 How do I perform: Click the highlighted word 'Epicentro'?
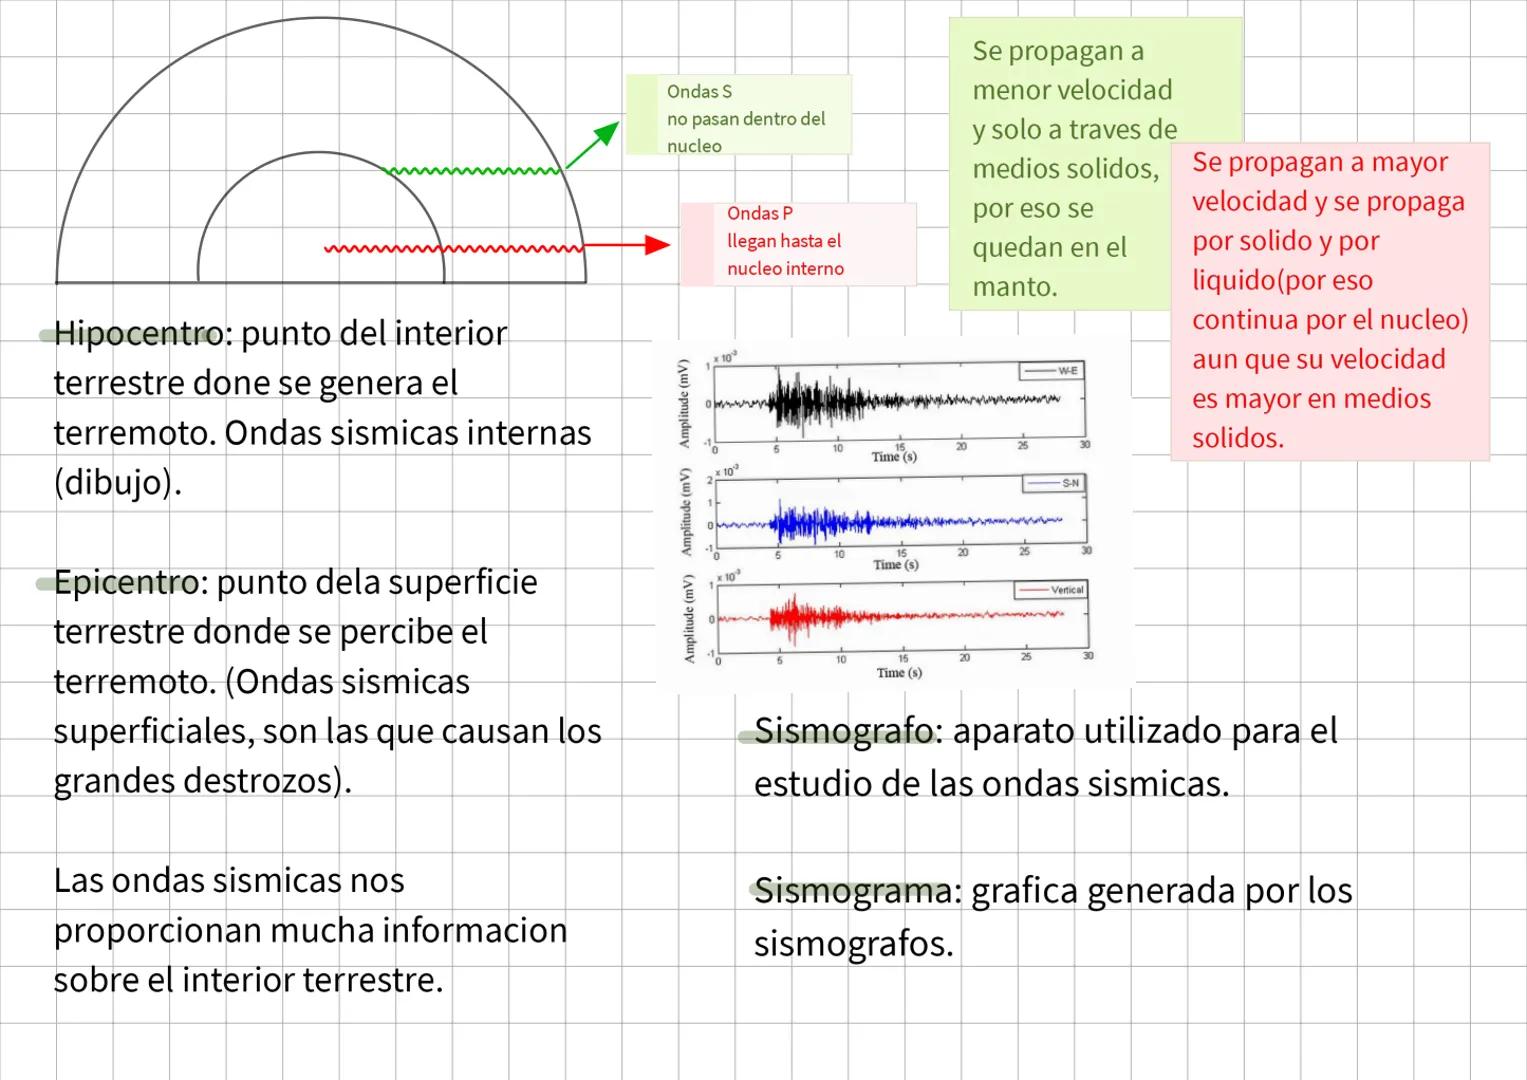tap(127, 583)
